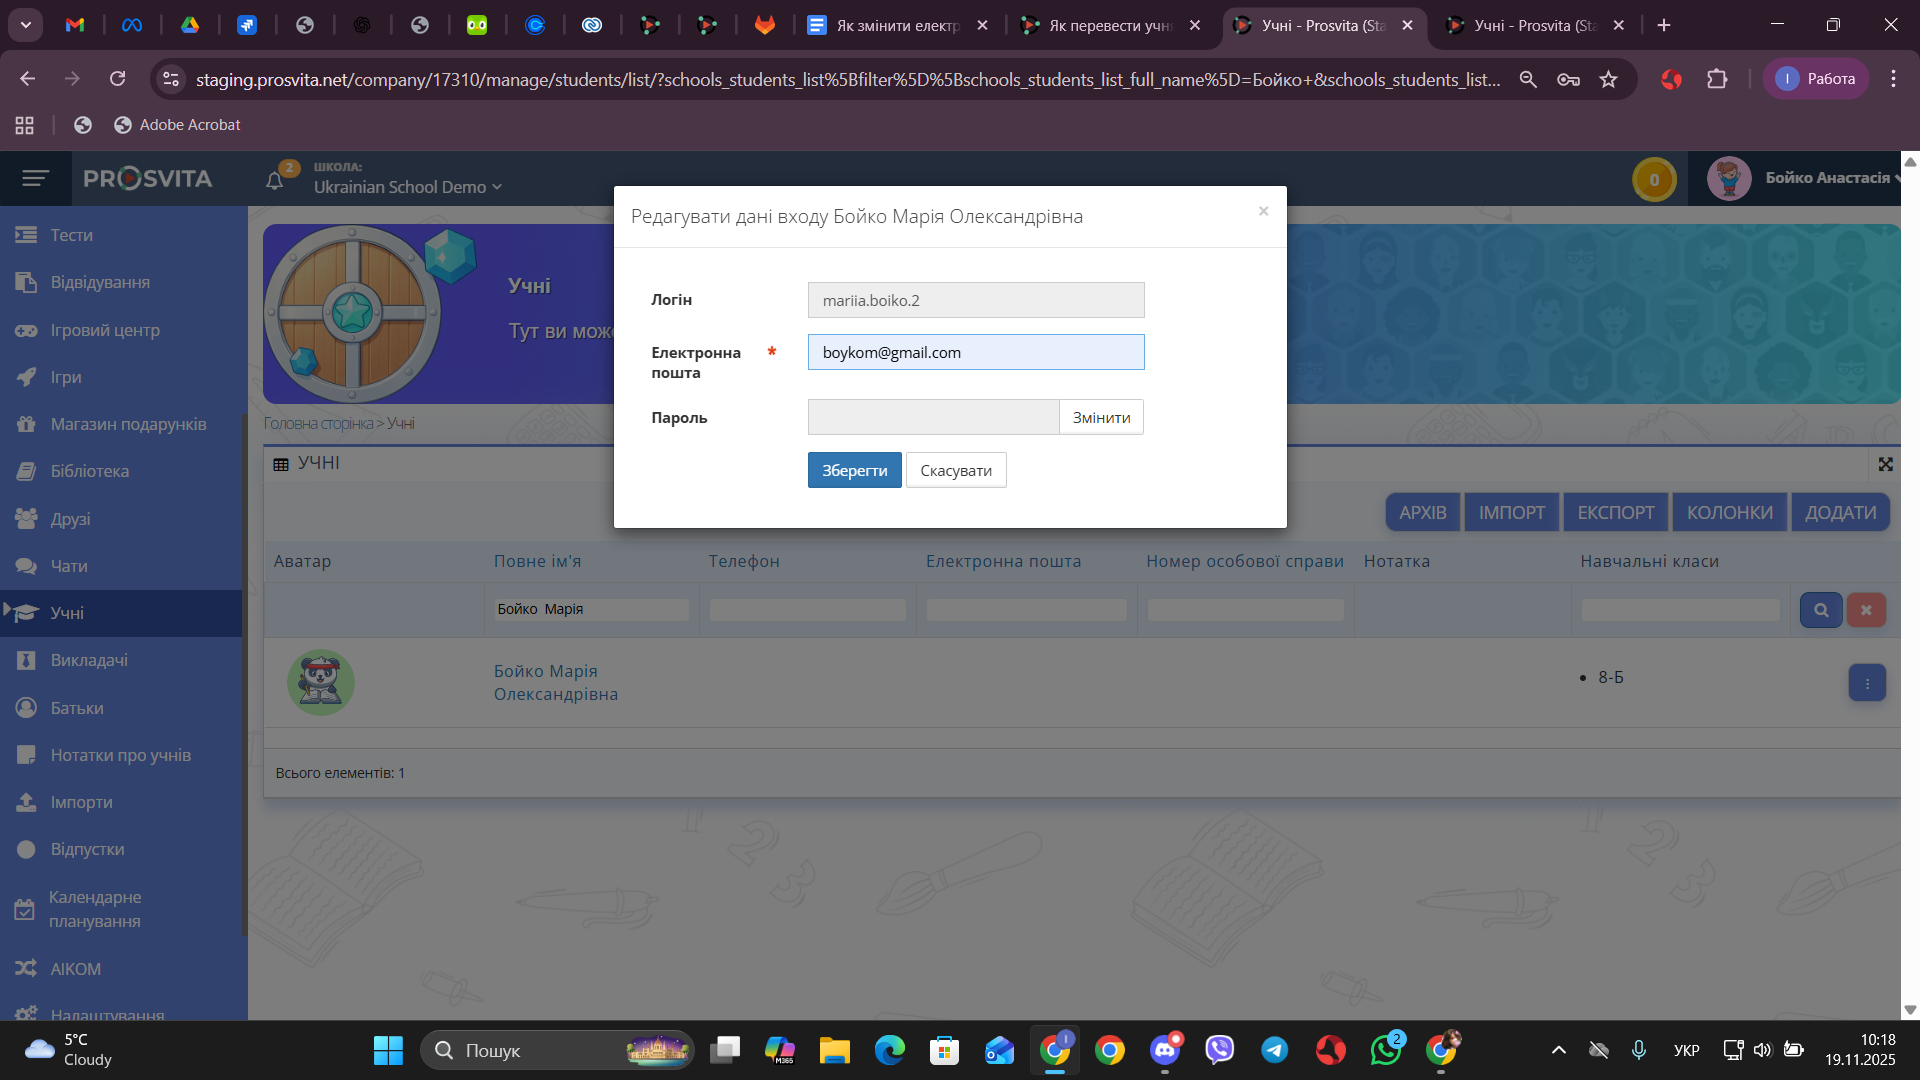Screen dimensions: 1920x1080
Task: Click the blue search filter icon
Action: (x=1821, y=610)
